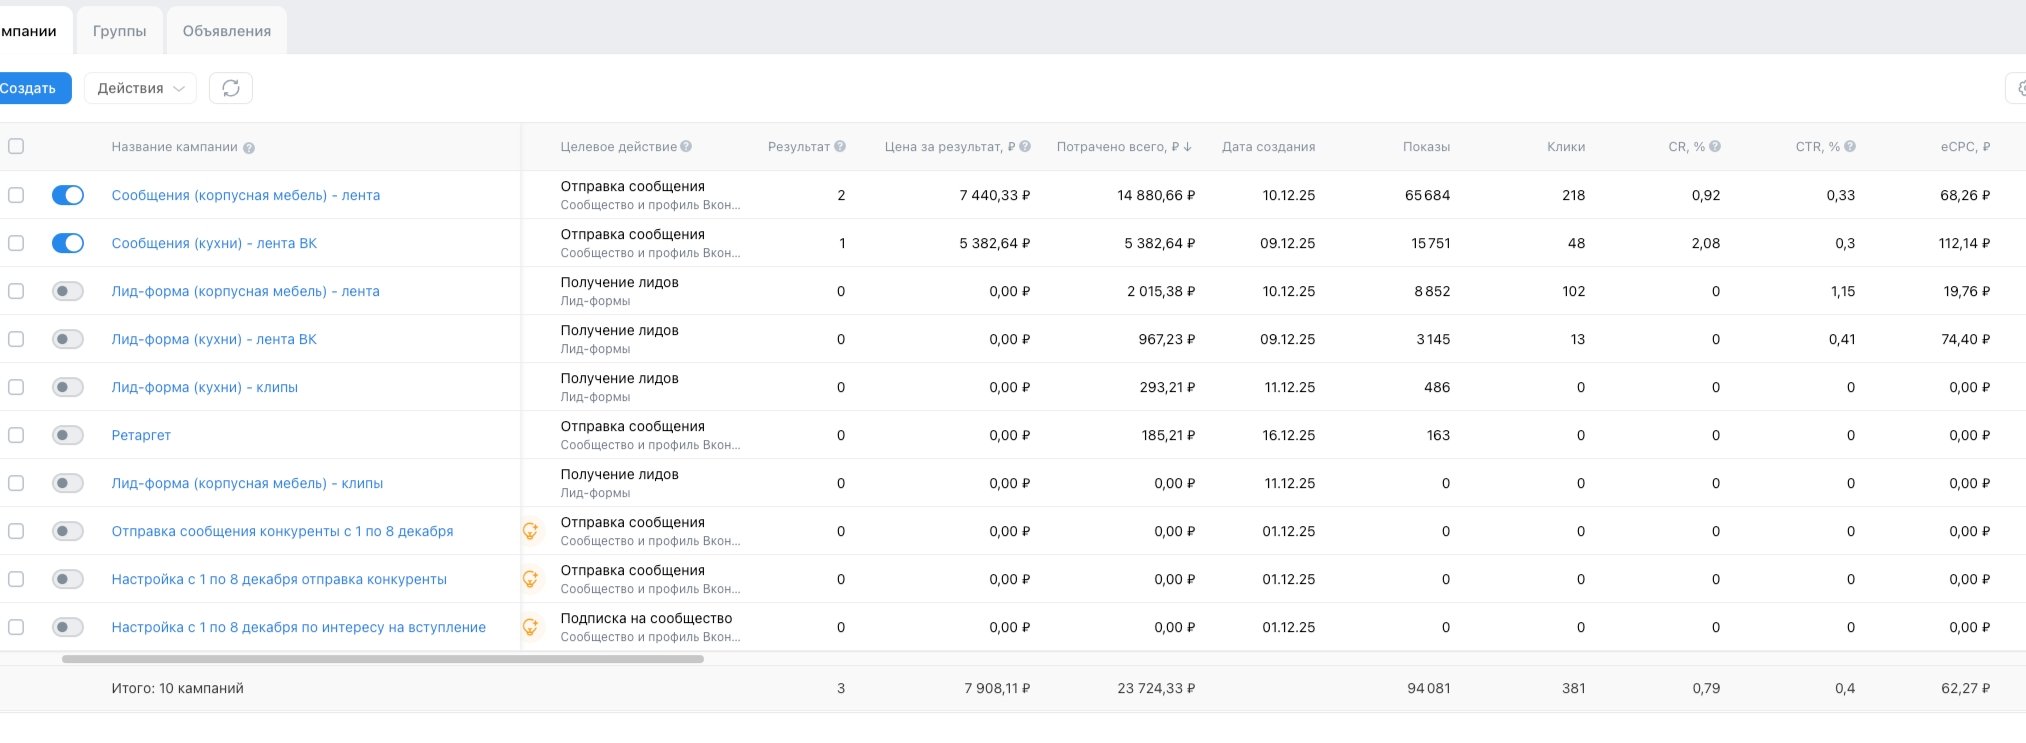Viewport: 2026px width, 743px height.
Task: Switch to the Группы tab
Action: click(119, 31)
